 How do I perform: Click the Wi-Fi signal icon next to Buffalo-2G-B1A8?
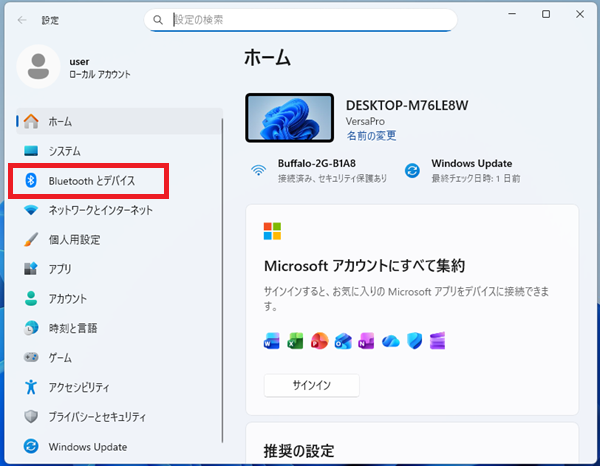click(x=259, y=170)
